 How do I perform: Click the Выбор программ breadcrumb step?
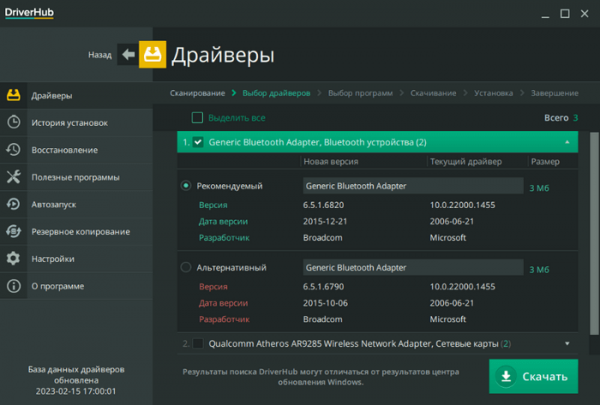[360, 93]
